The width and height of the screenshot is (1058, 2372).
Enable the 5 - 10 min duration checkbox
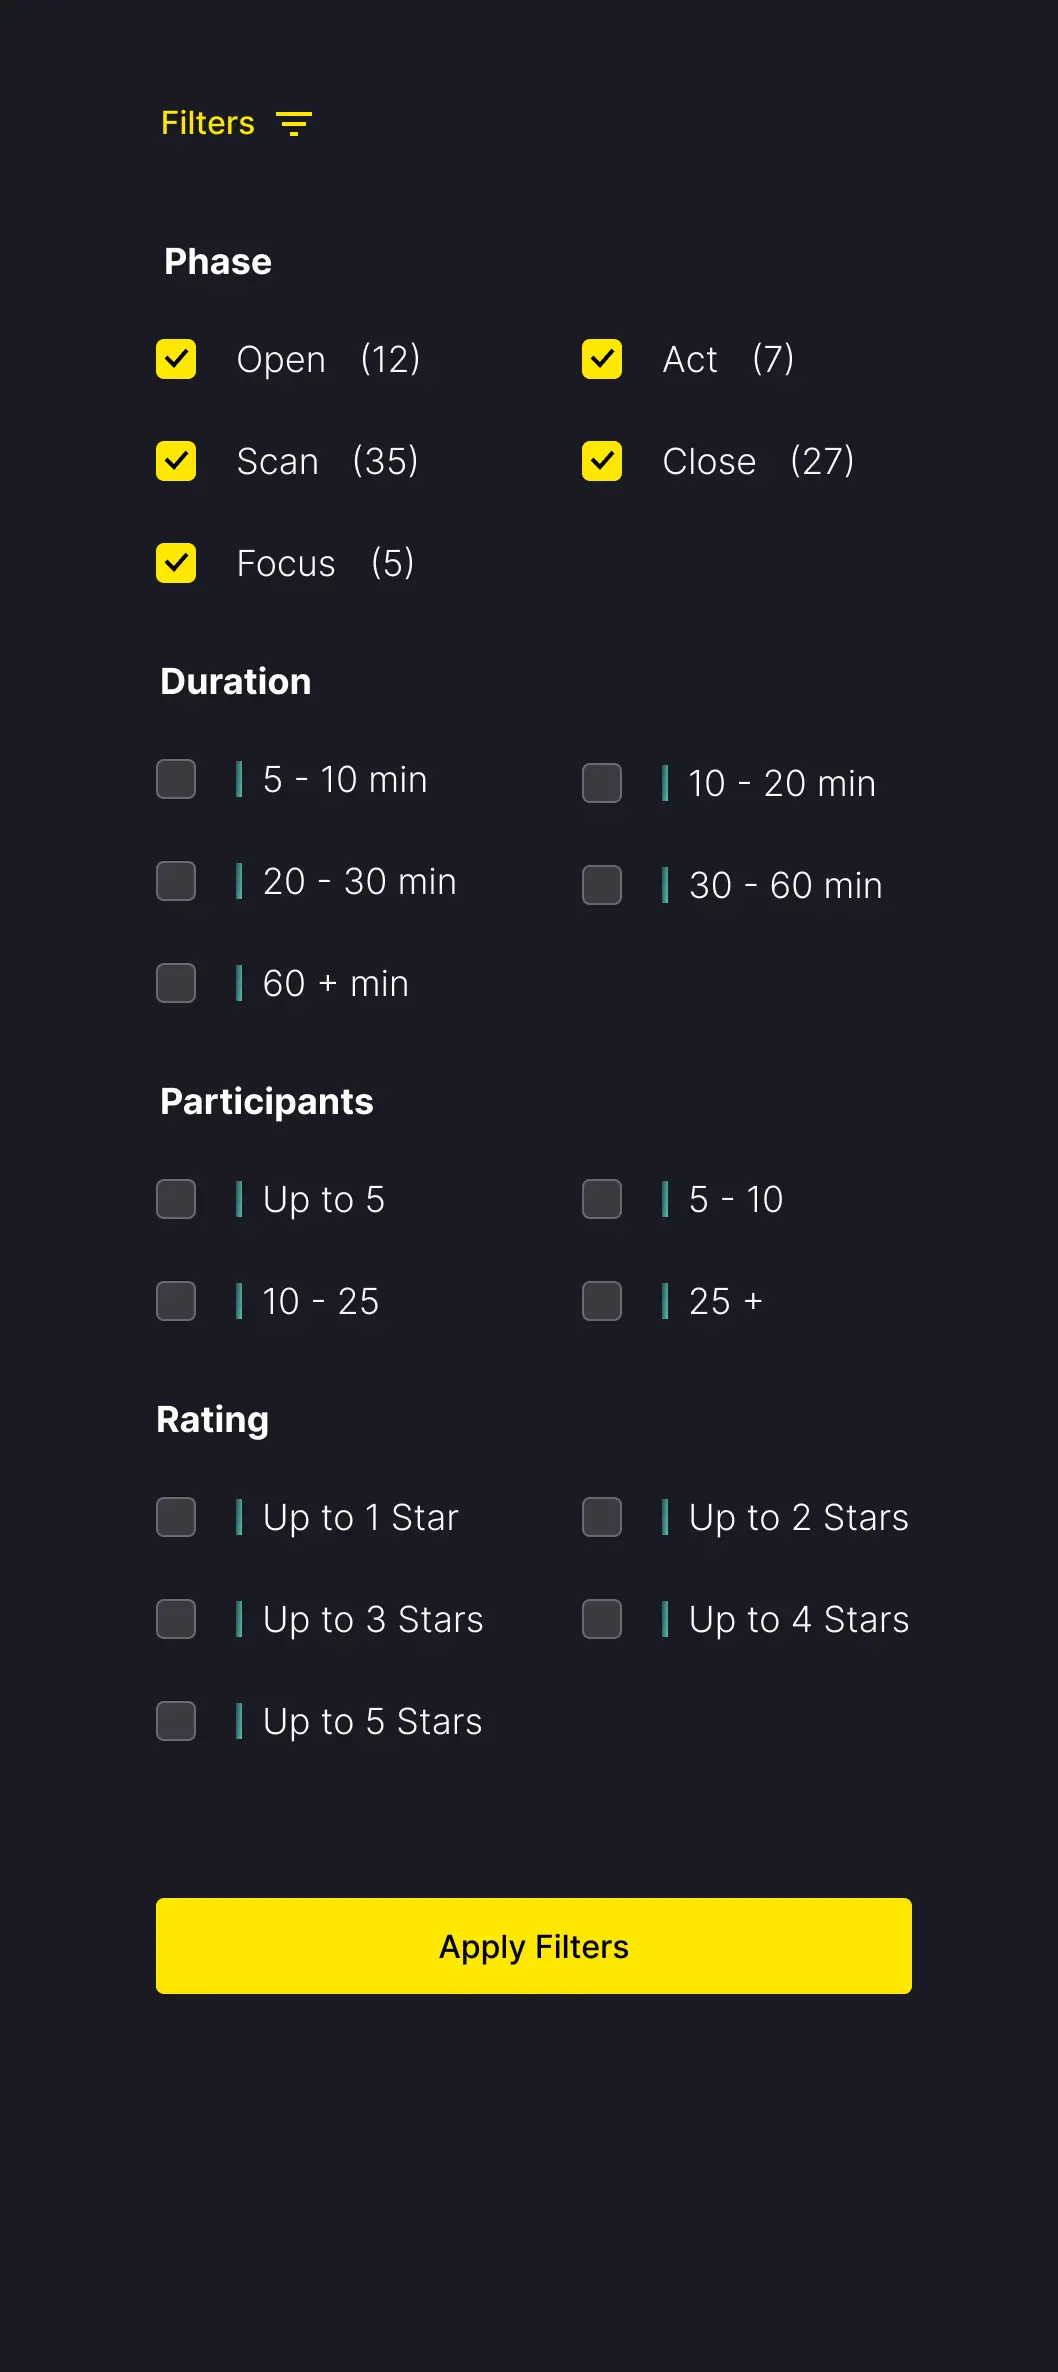tap(176, 779)
